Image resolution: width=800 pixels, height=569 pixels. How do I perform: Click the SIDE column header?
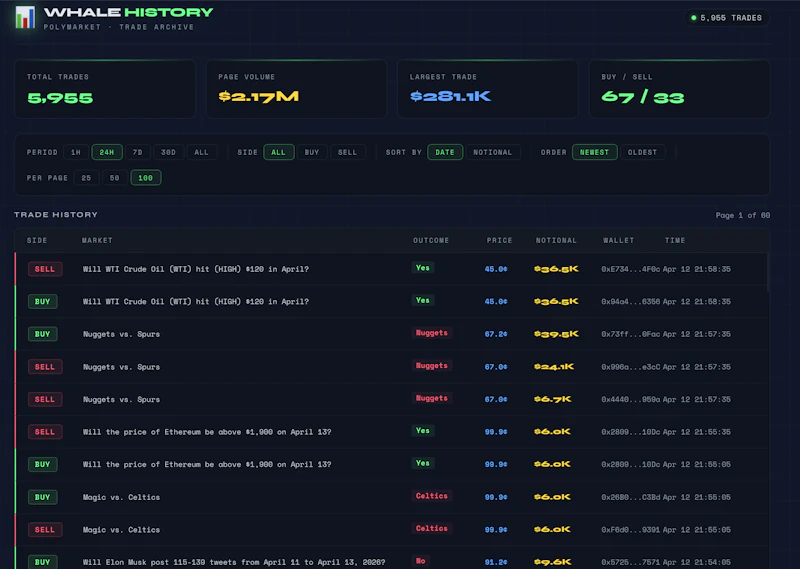tap(37, 240)
